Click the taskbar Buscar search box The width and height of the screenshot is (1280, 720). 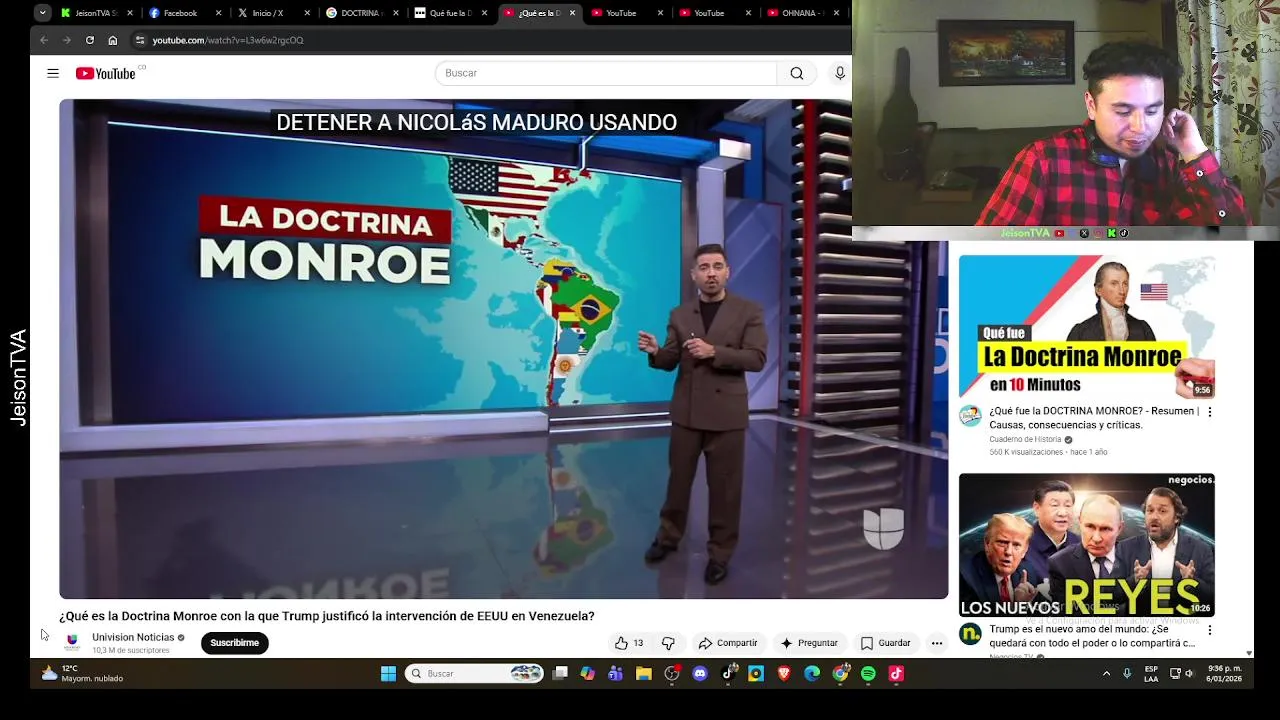pyautogui.click(x=475, y=674)
